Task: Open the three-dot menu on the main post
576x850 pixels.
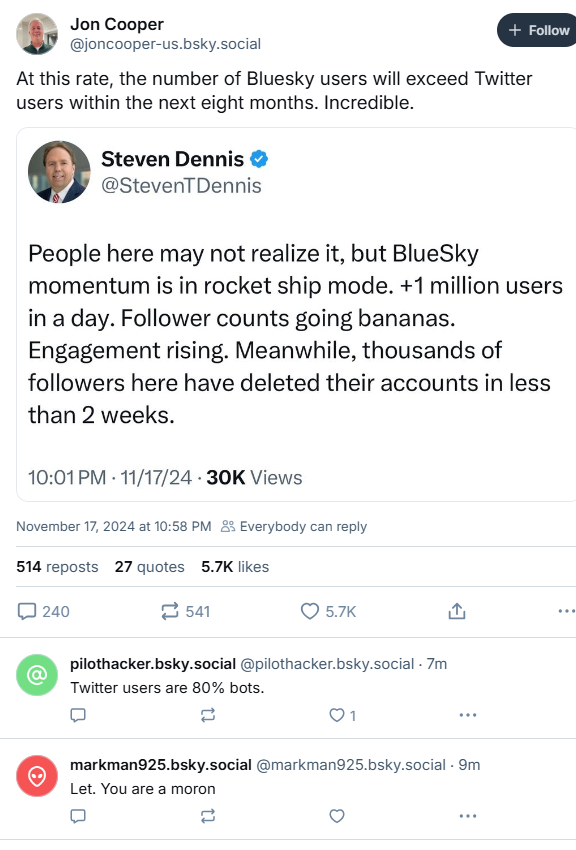Action: click(x=566, y=611)
